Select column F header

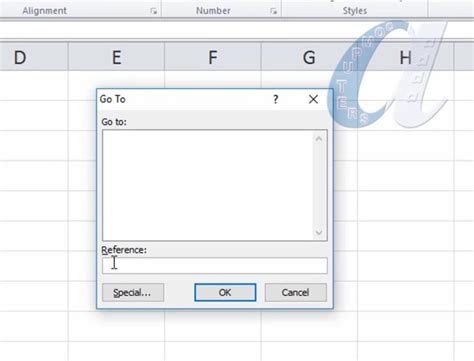(213, 57)
